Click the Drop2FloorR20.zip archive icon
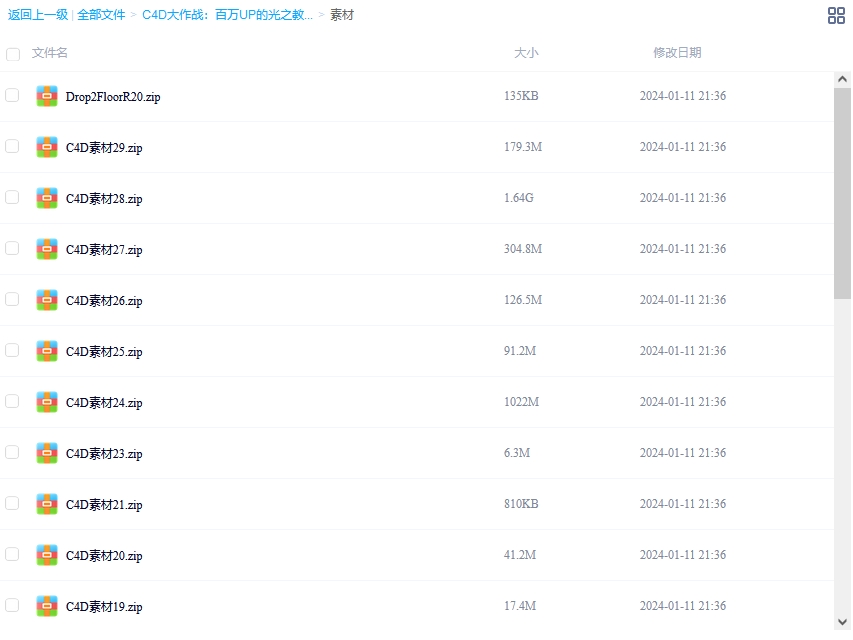The height and width of the screenshot is (640, 853). tap(47, 96)
